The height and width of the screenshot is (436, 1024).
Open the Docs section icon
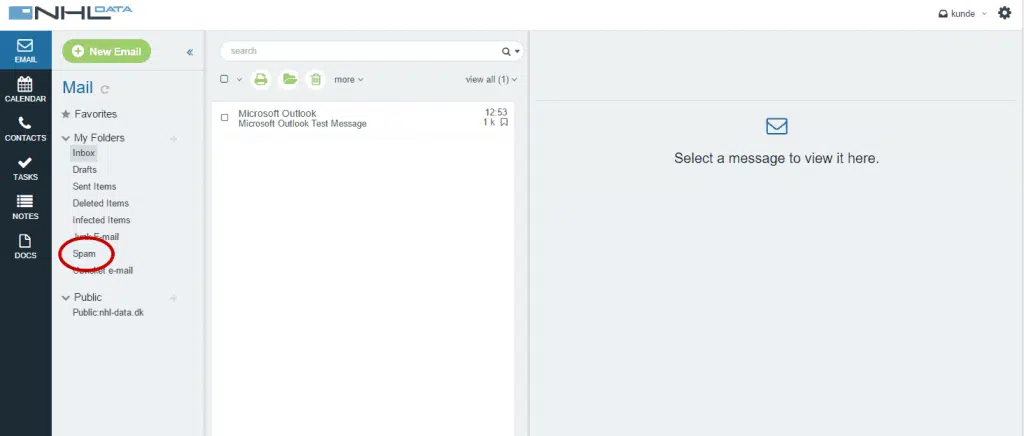[25, 246]
